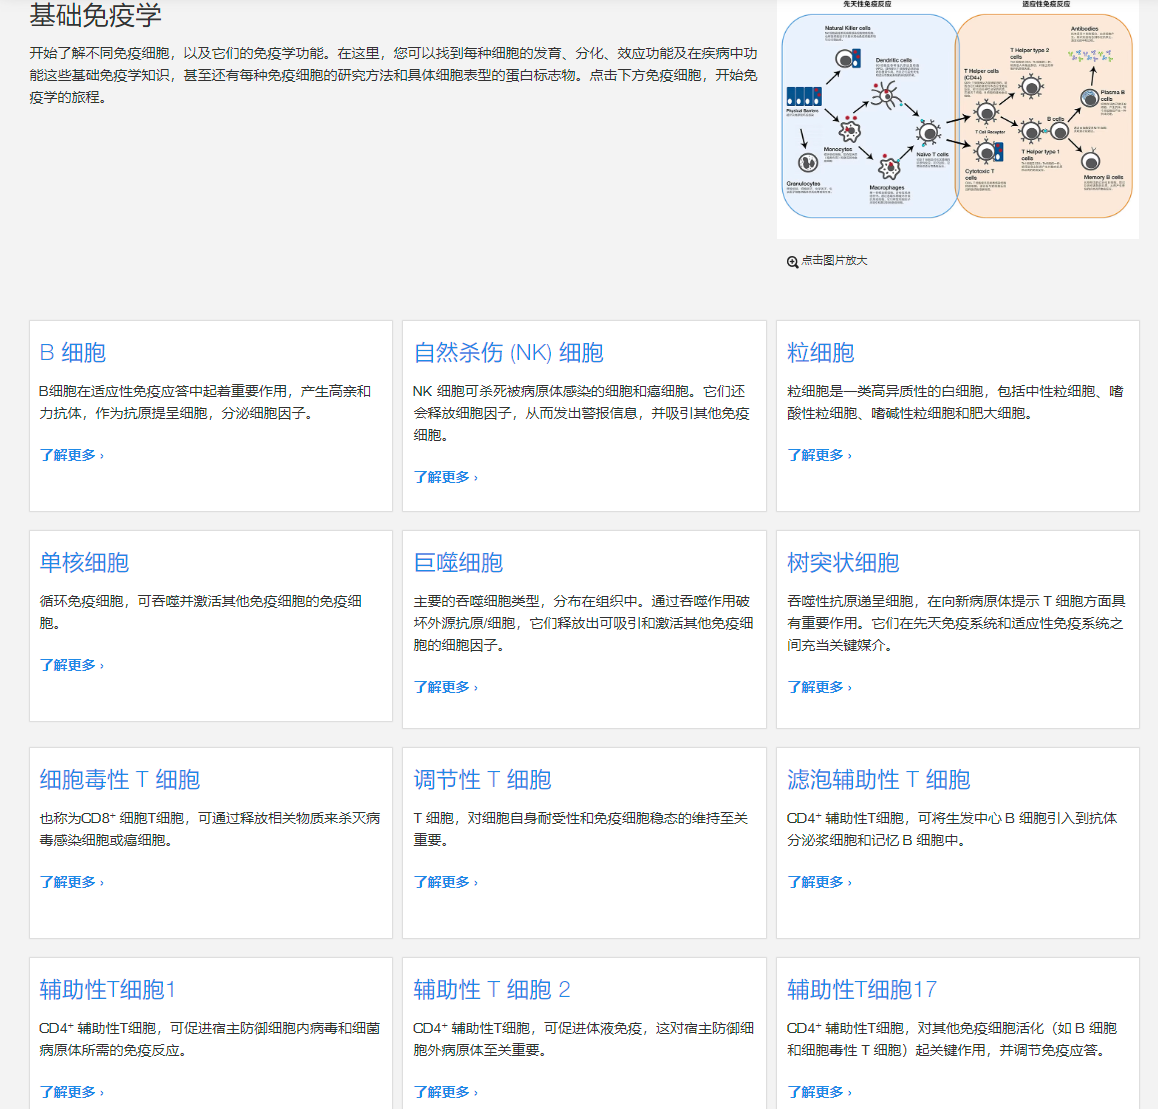
Task: Select the 辅助性 T 细胞 2 title
Action: (491, 990)
